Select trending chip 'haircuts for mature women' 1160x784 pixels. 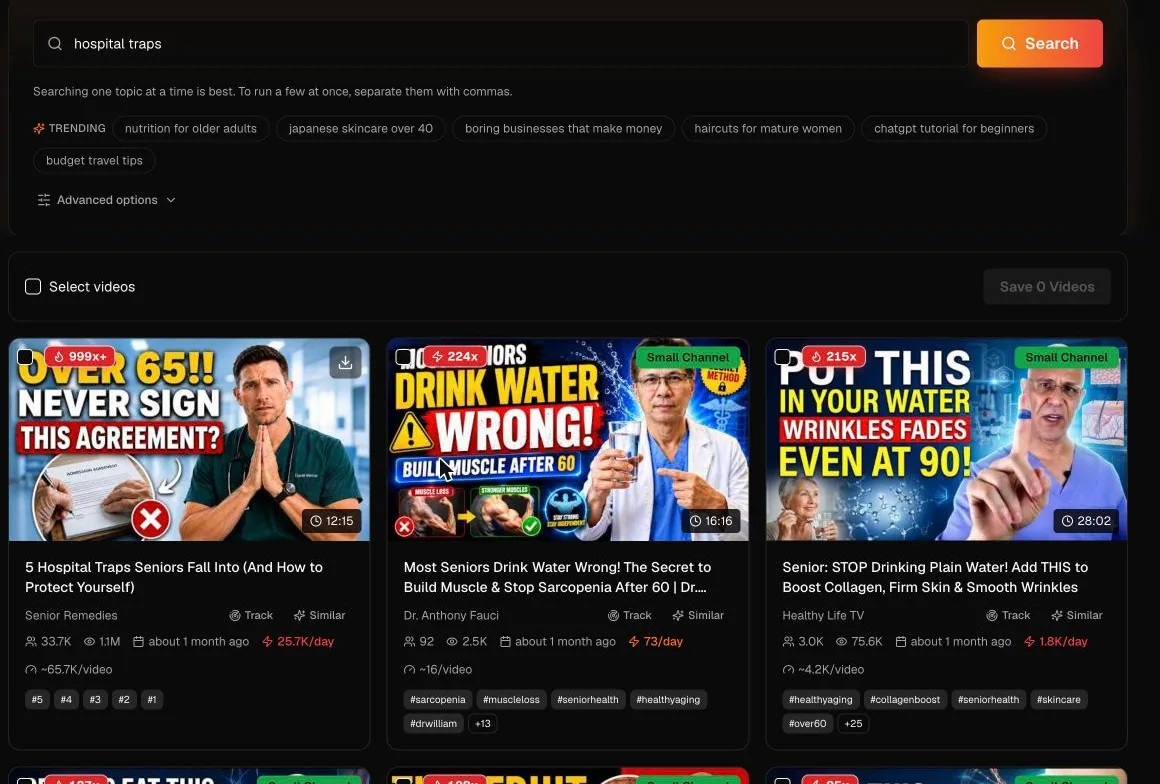[767, 129]
